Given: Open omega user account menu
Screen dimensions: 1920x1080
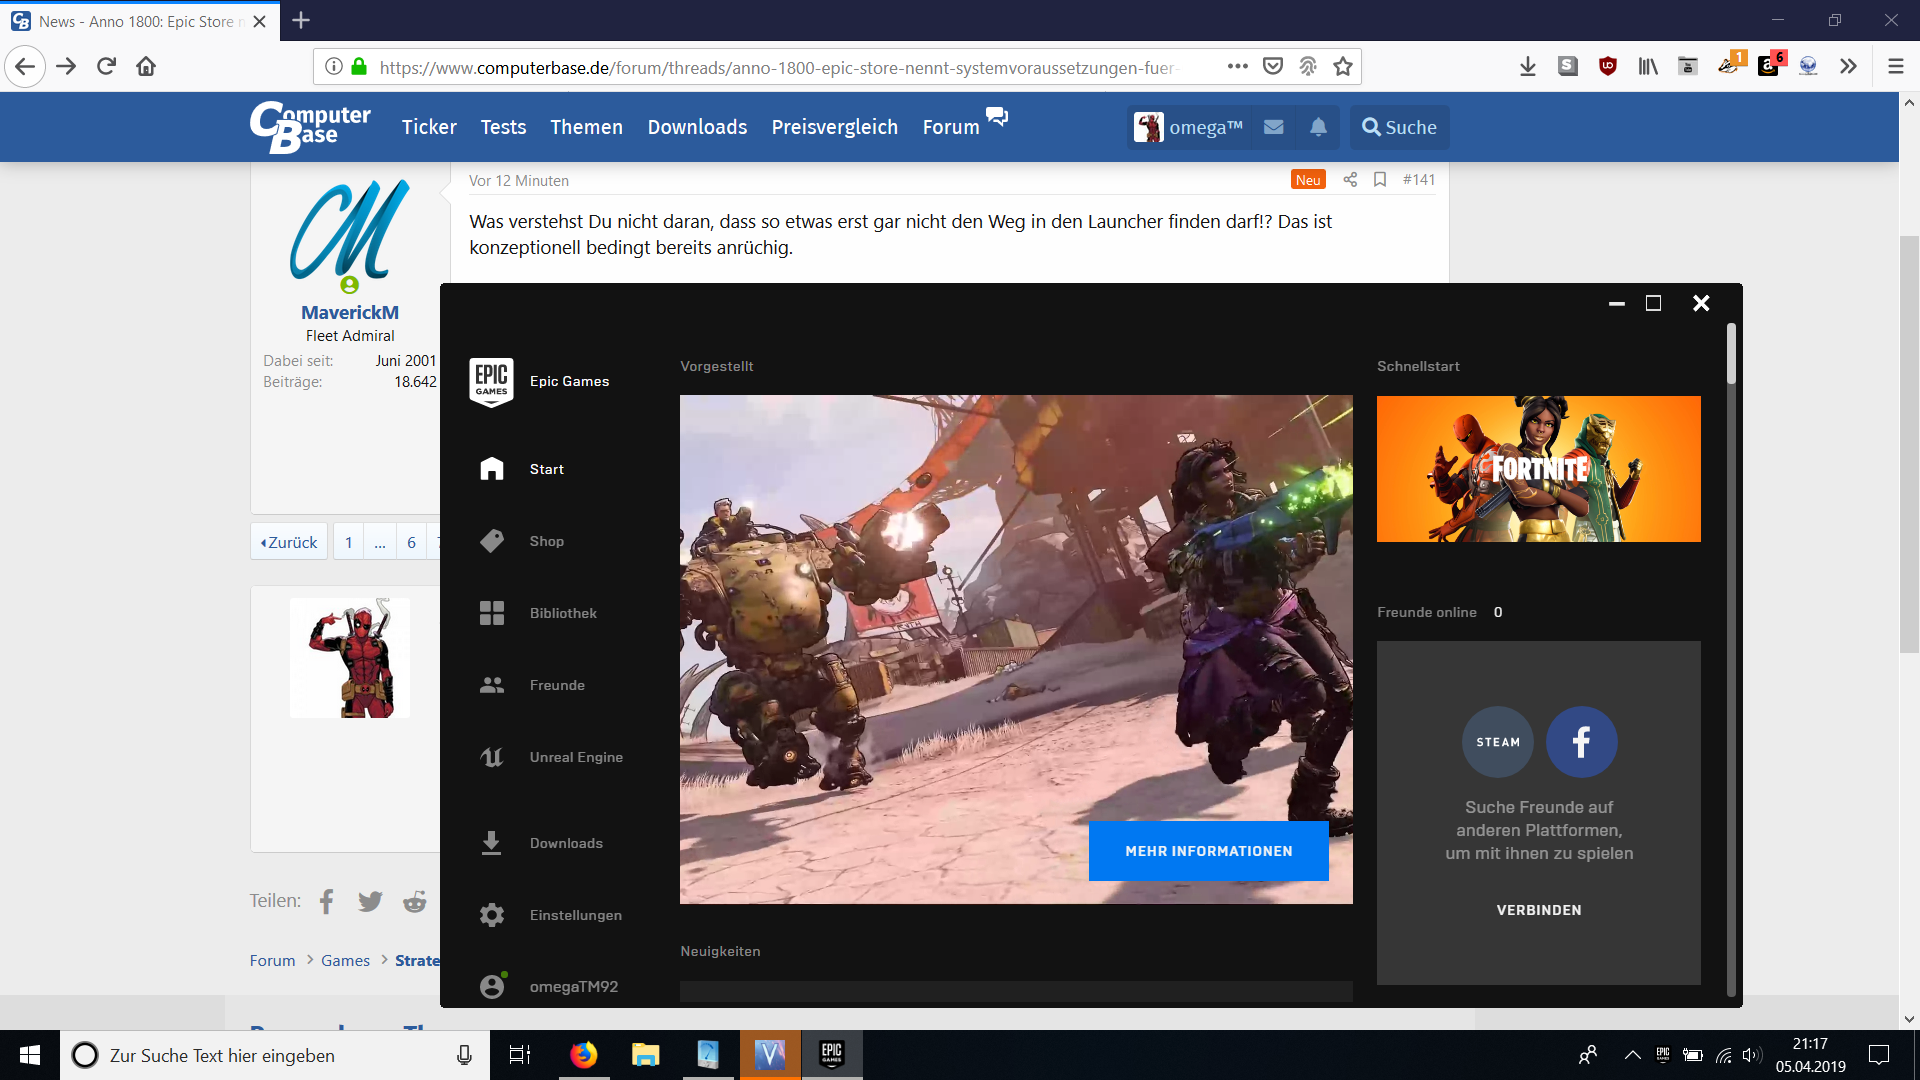Looking at the screenshot, I should (1189, 127).
